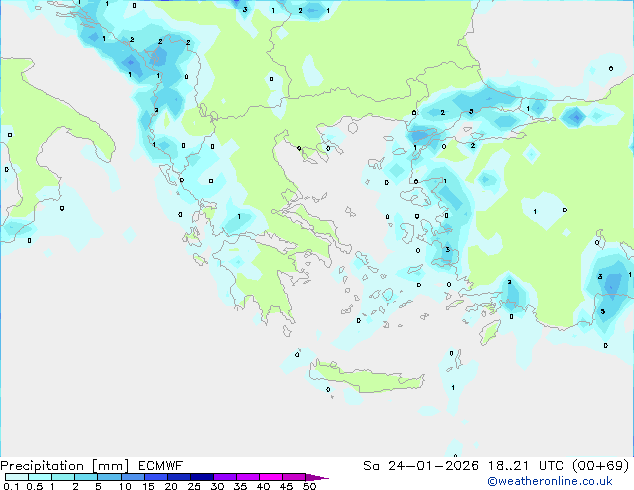
Task: Click the "0.5" legend scale label
Action: click(34, 486)
